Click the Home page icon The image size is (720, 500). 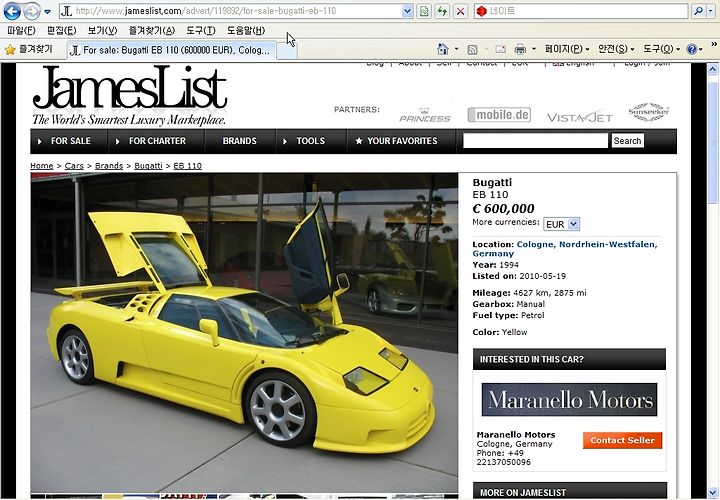click(443, 49)
